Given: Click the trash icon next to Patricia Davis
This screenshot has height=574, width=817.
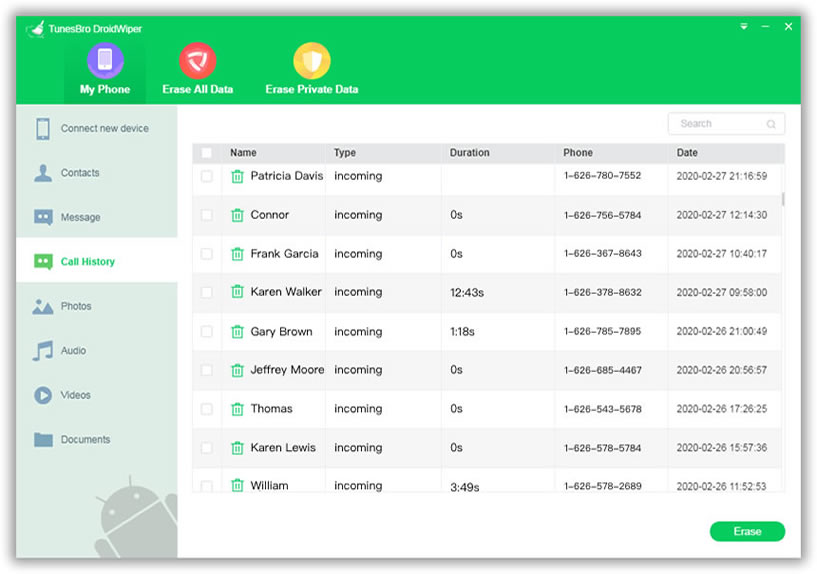Looking at the screenshot, I should [237, 176].
